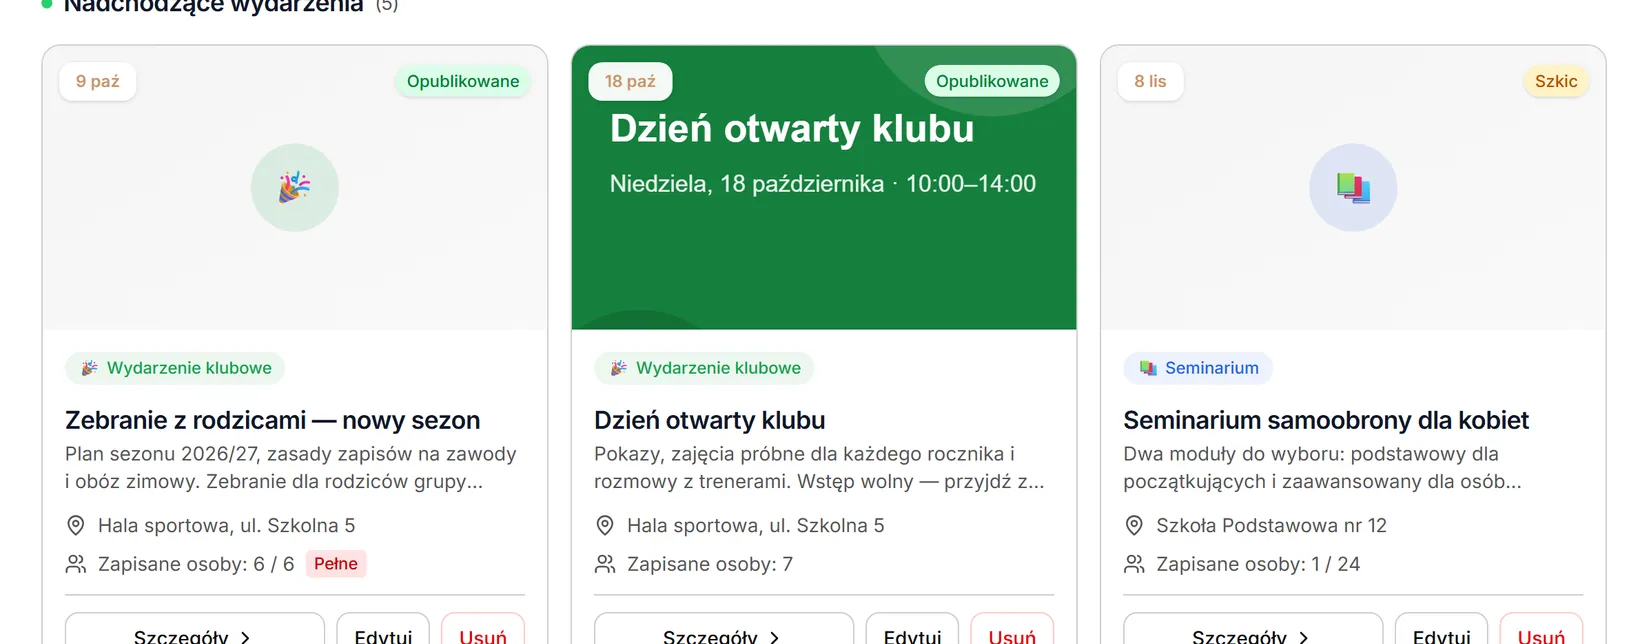Click Niedziela, 18 października · 10:00–14:00 text
Viewport: 1640px width, 644px height.
point(823,184)
